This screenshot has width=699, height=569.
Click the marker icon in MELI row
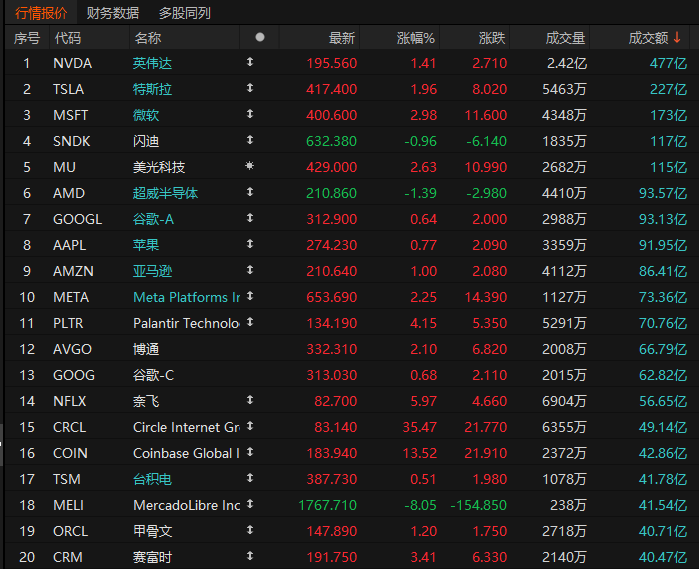pos(250,504)
